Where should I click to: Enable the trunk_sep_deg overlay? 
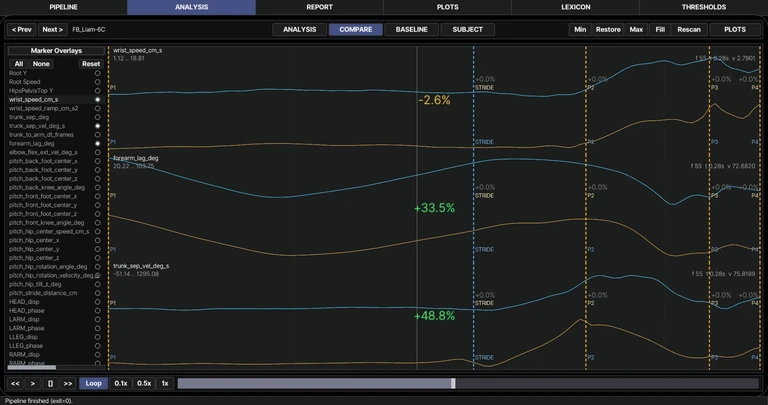pyautogui.click(x=97, y=117)
